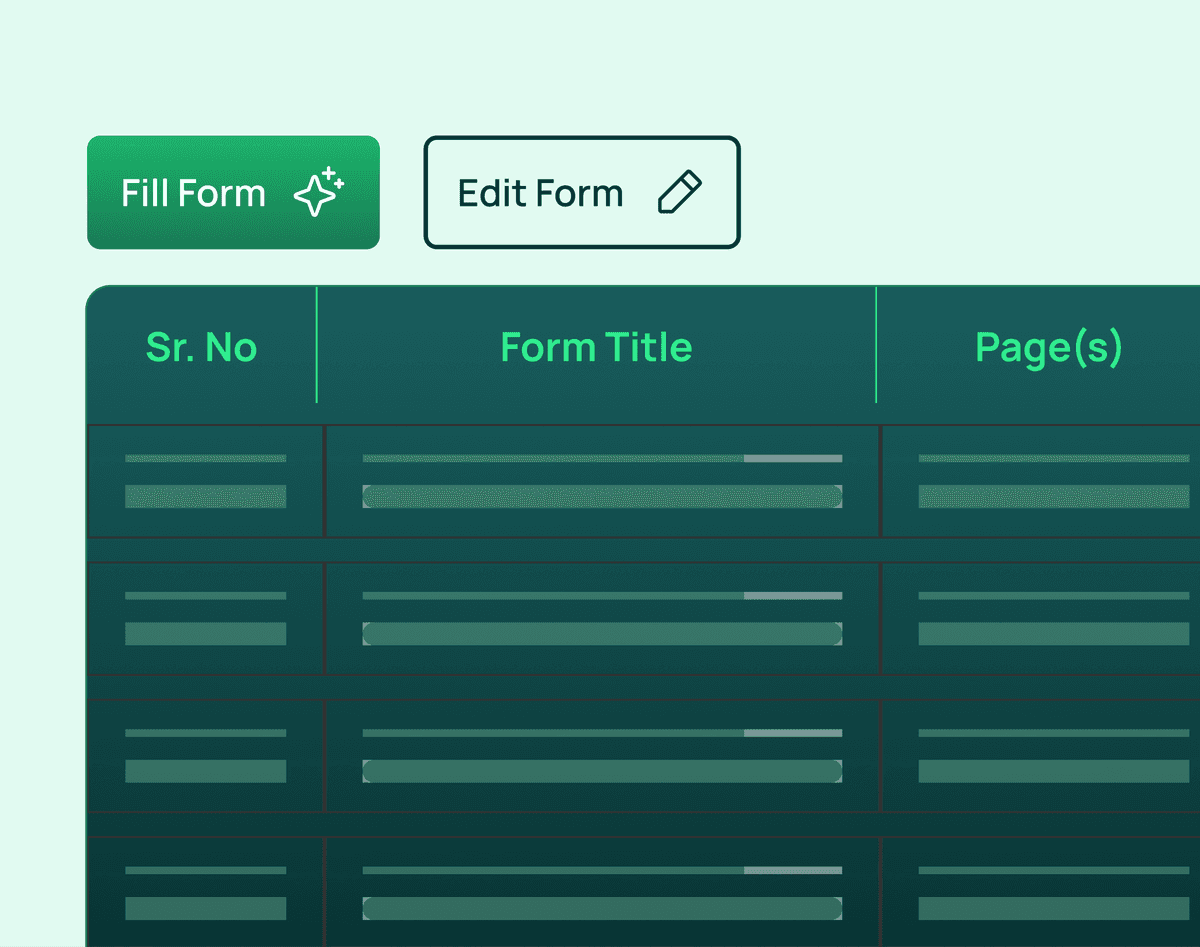Click the first row Sr. No cell
The image size is (1200, 947).
click(x=206, y=481)
